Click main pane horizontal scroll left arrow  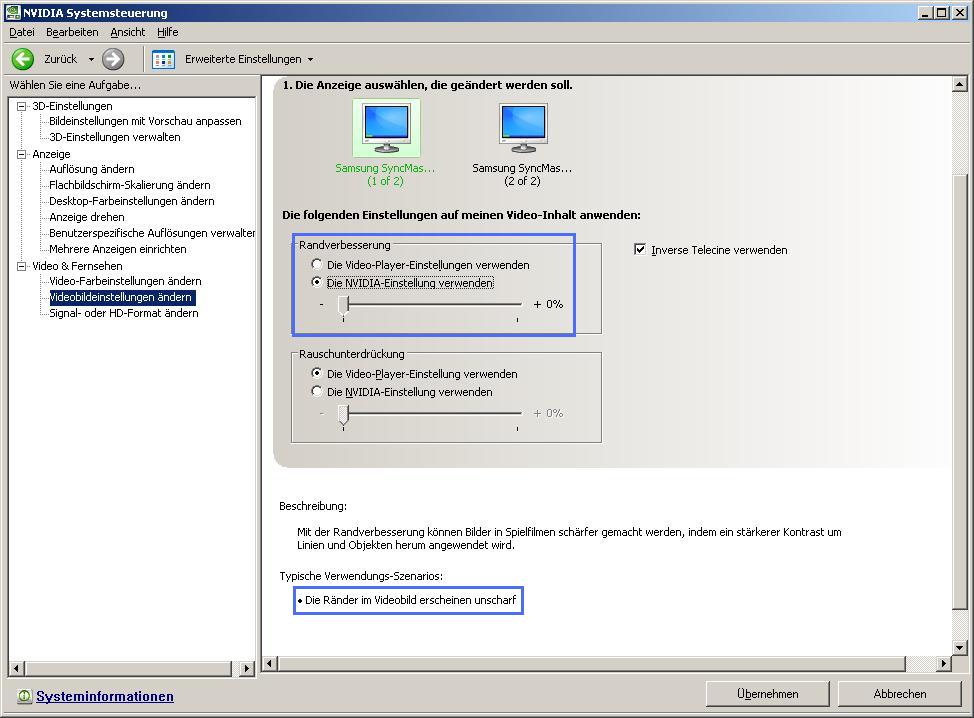(270, 663)
